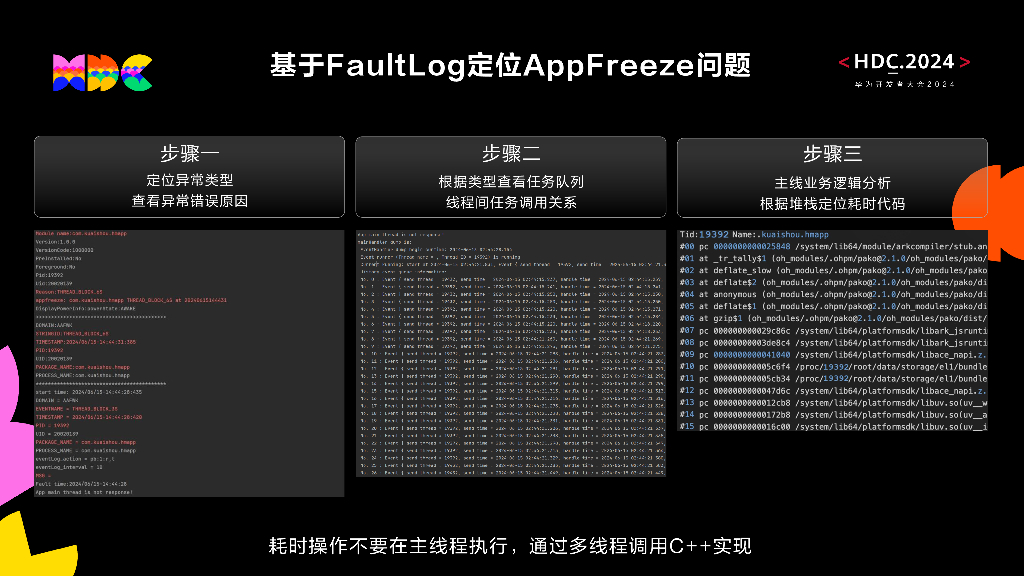Expand stack frame #00 stub.an entry
1024x576 pixels.
click(830, 246)
